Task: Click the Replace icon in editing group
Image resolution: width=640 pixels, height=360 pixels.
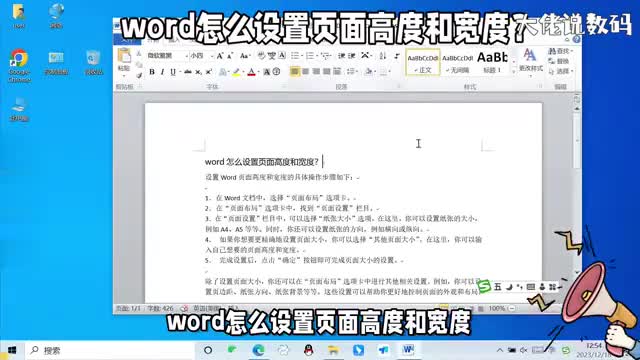Action: coord(559,61)
